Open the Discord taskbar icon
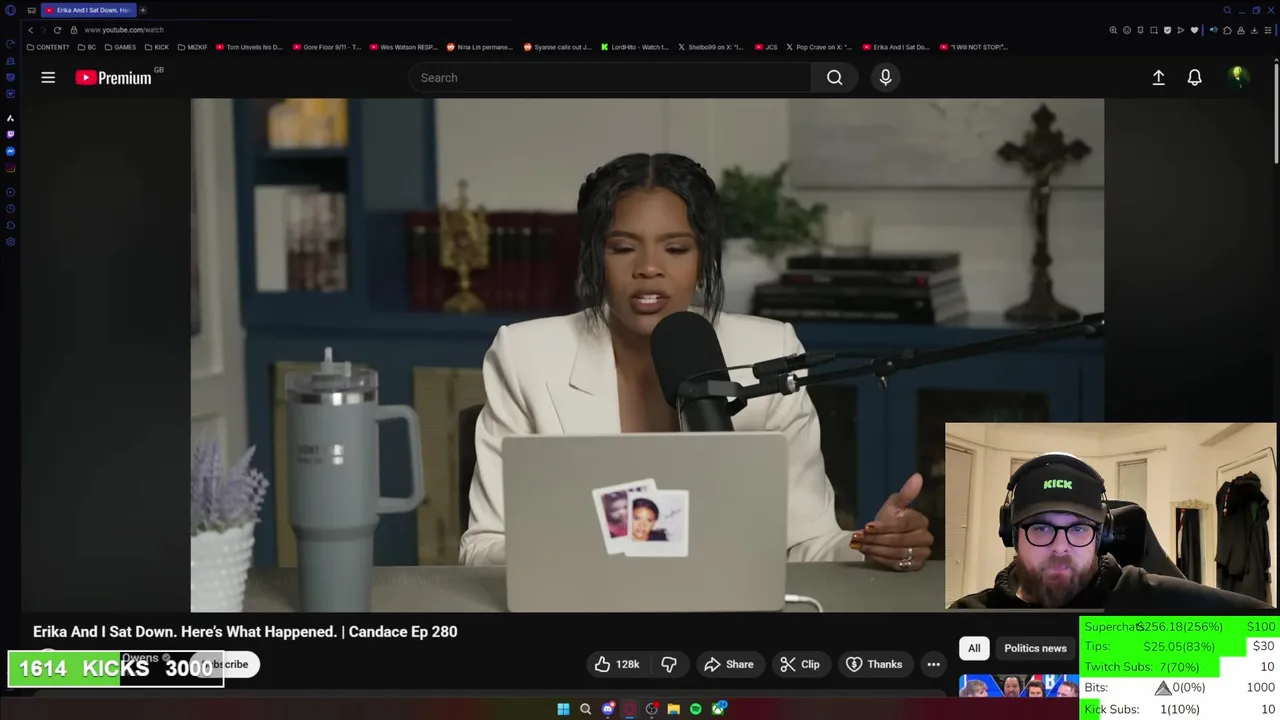 pyautogui.click(x=608, y=709)
